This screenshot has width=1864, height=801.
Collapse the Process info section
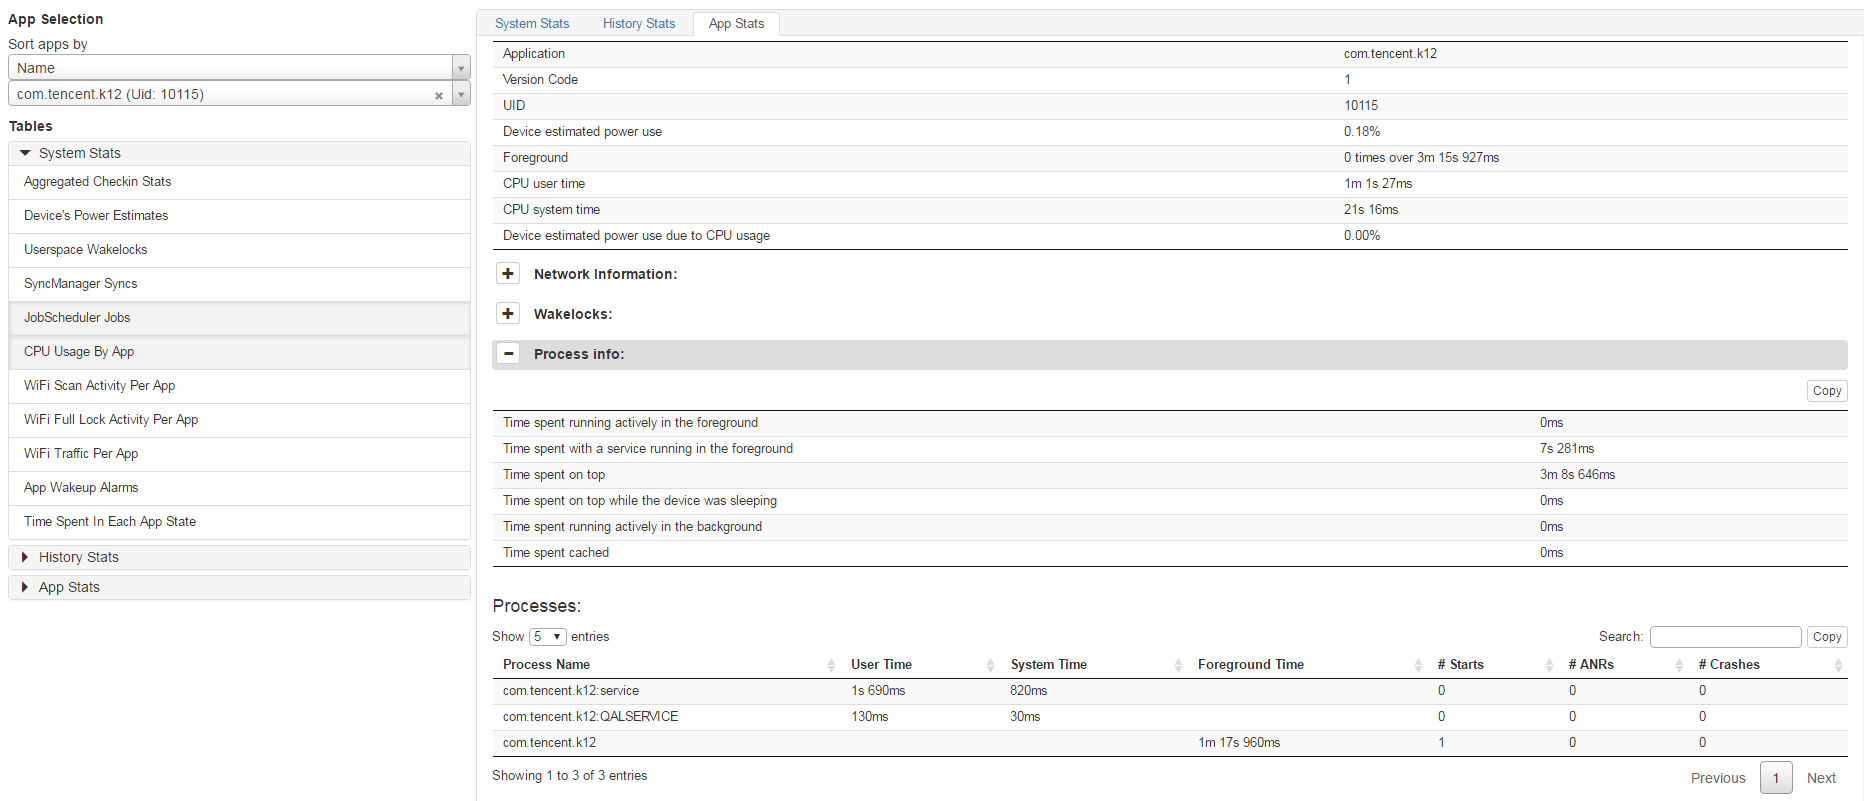click(508, 354)
